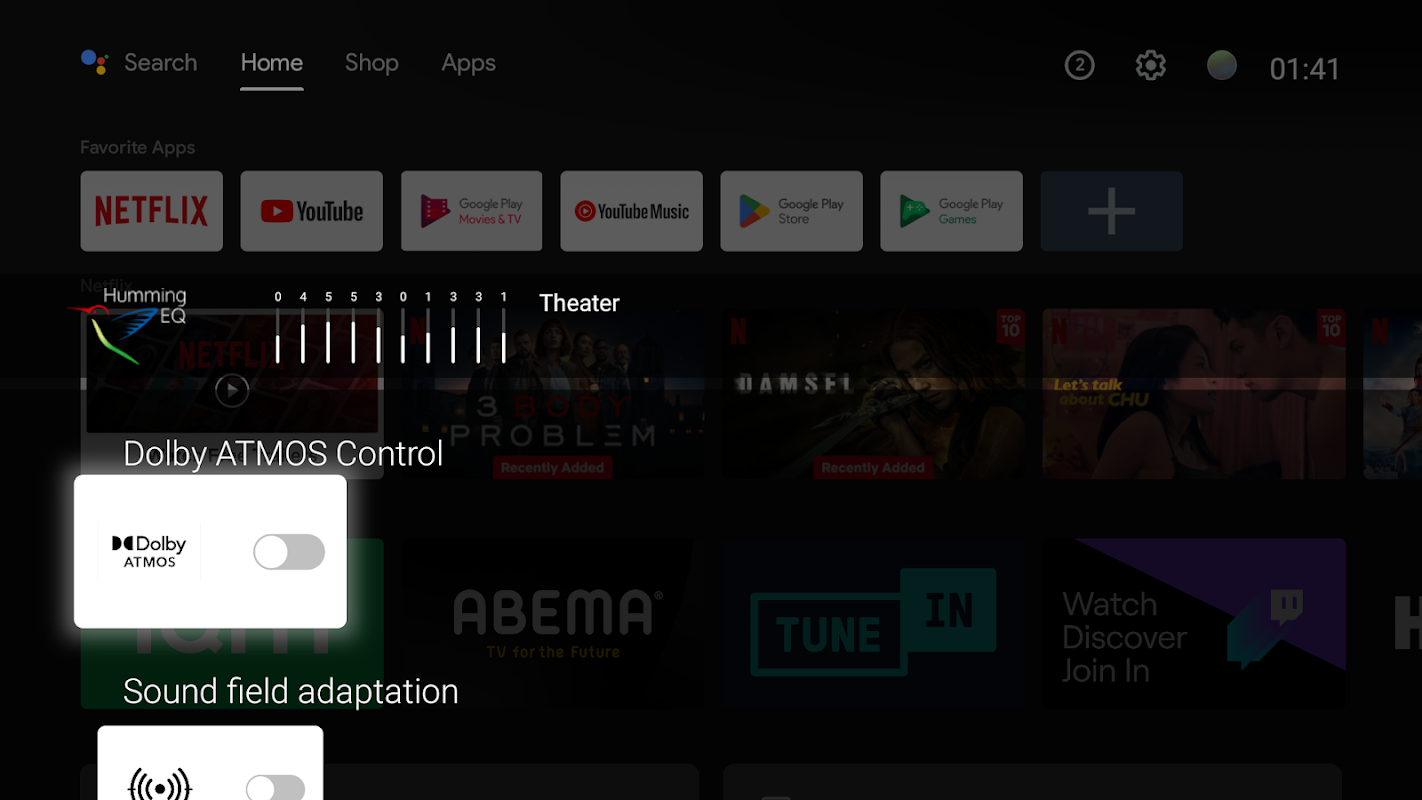
Task: Open the account profile avatar
Action: tap(1222, 66)
